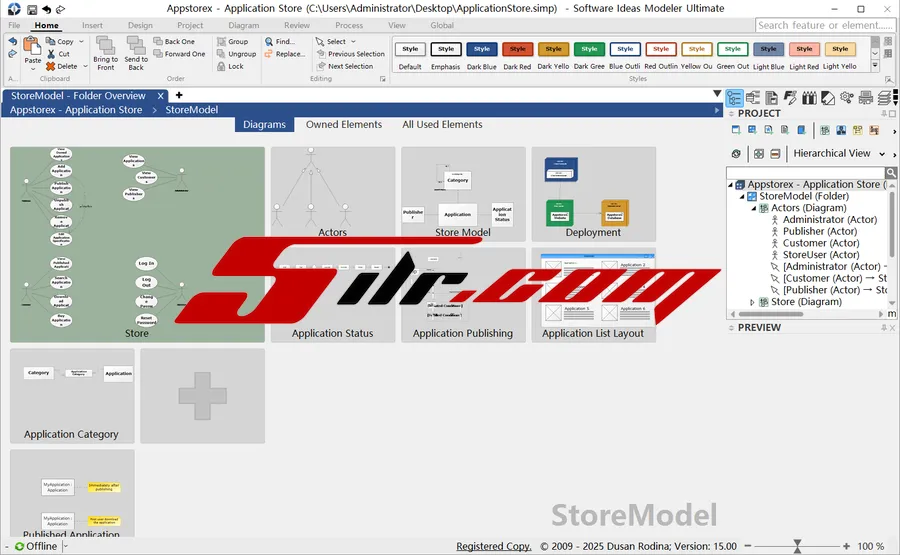Zoom in with the plus button
Viewport: 900px width, 555px height.
point(847,546)
